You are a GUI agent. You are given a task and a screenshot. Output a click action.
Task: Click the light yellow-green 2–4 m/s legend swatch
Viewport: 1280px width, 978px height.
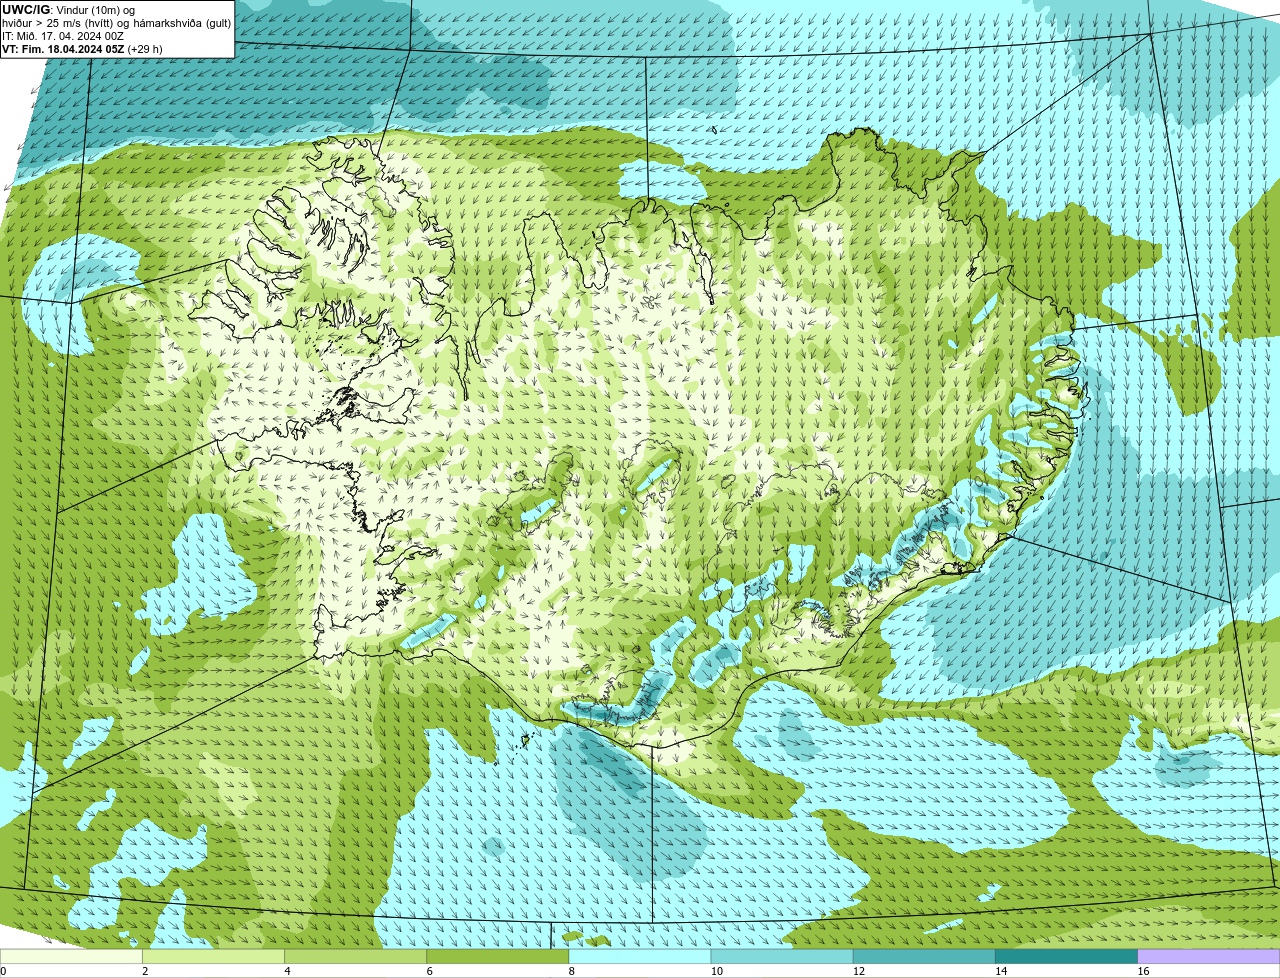213,956
